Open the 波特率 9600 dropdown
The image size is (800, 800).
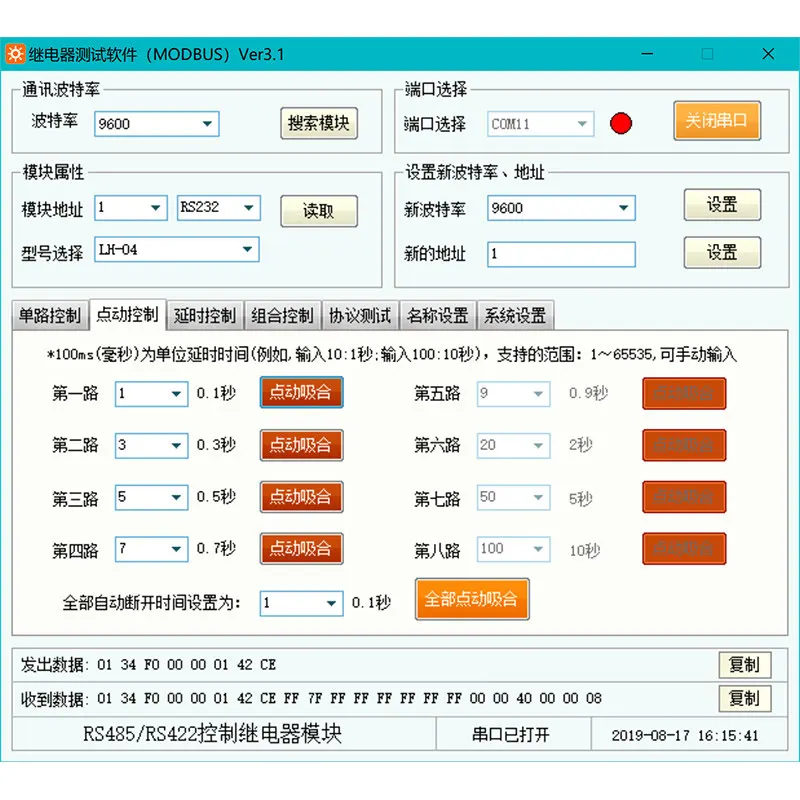pos(157,124)
